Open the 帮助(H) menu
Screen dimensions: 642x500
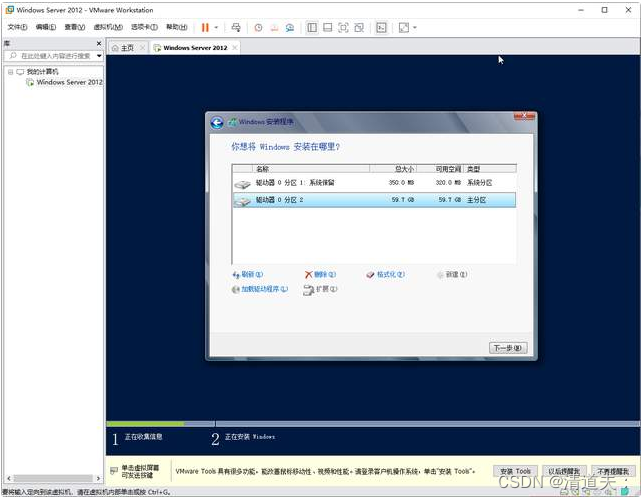click(176, 27)
